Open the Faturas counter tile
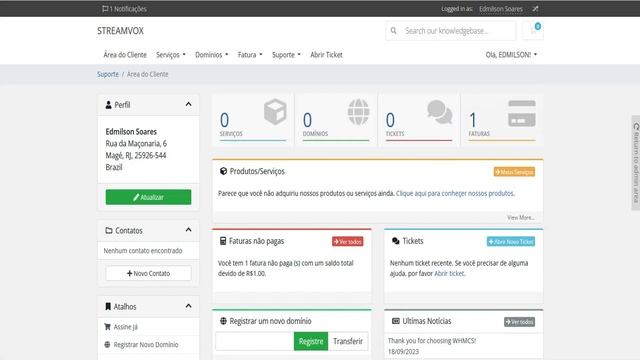 point(502,119)
